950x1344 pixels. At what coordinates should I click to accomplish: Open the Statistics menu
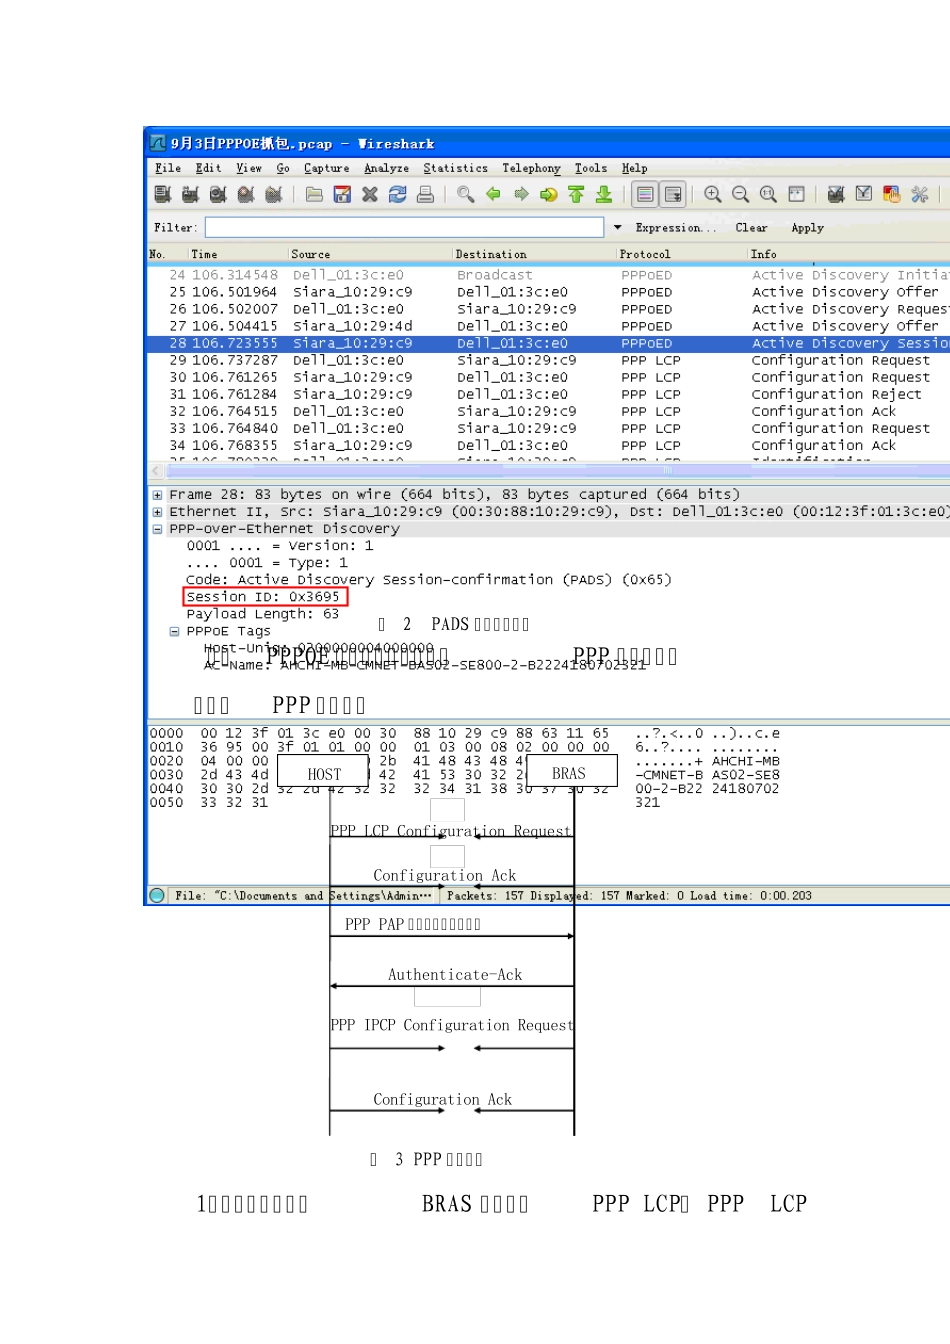(x=455, y=168)
